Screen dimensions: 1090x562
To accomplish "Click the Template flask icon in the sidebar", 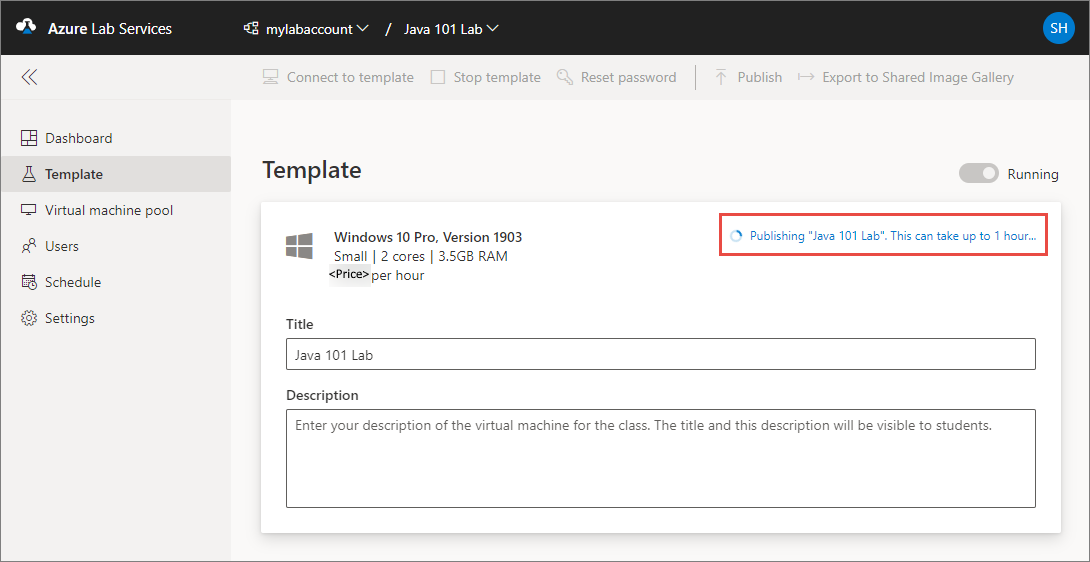I will point(29,174).
